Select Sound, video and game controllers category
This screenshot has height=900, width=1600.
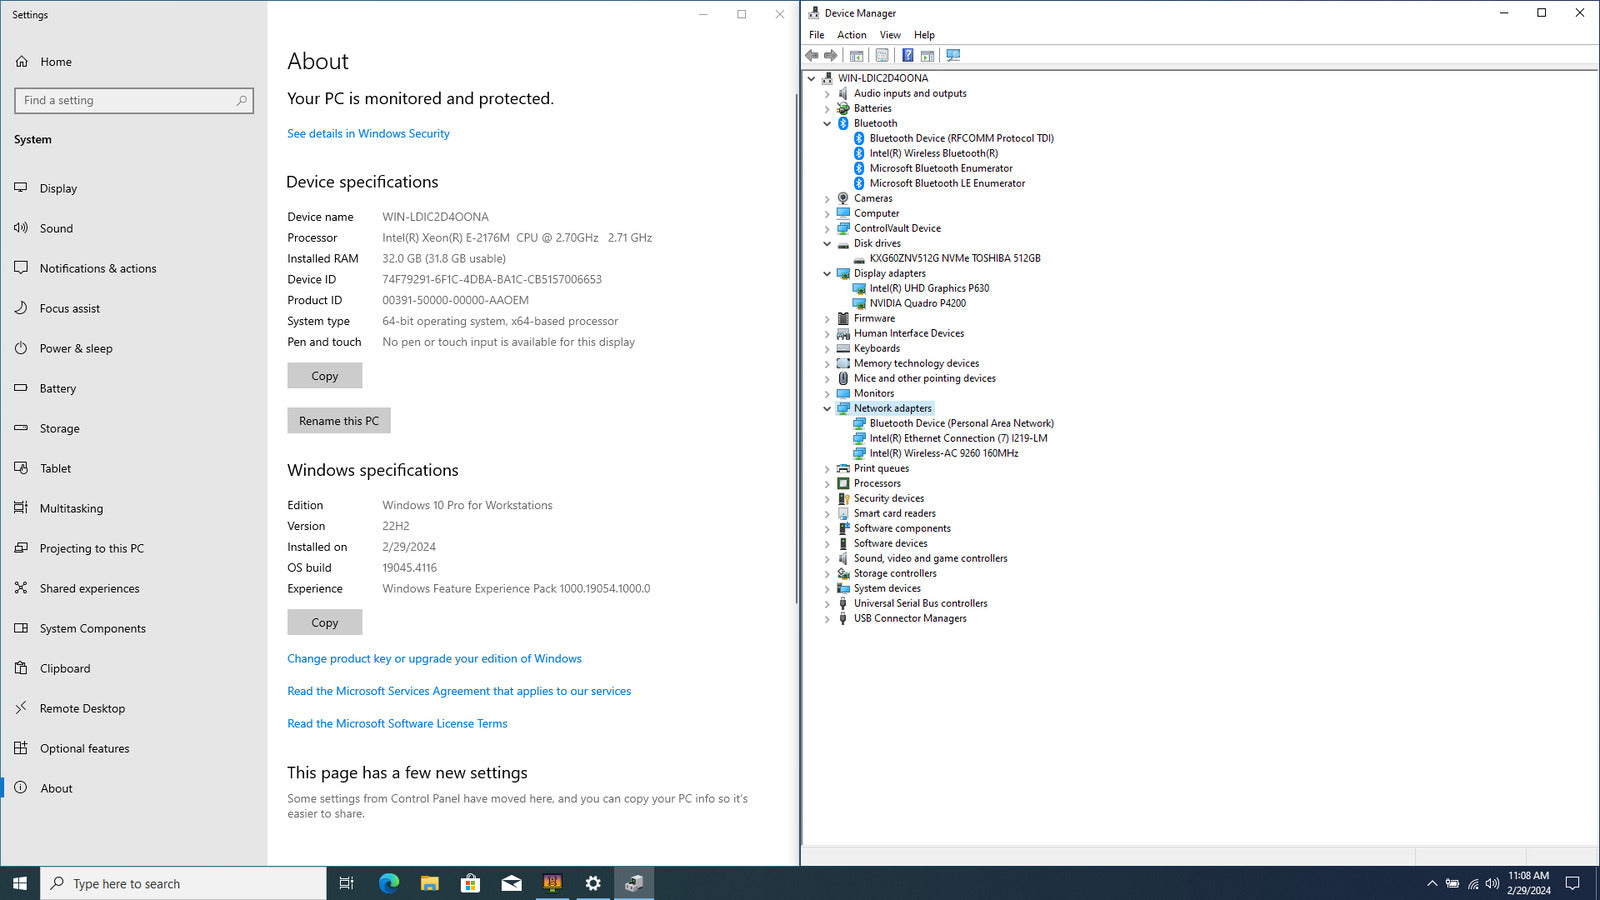[x=930, y=558]
